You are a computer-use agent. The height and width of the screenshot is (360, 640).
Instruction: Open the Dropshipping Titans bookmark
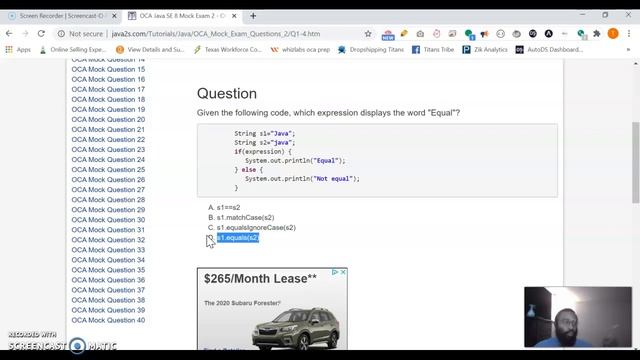tap(371, 49)
